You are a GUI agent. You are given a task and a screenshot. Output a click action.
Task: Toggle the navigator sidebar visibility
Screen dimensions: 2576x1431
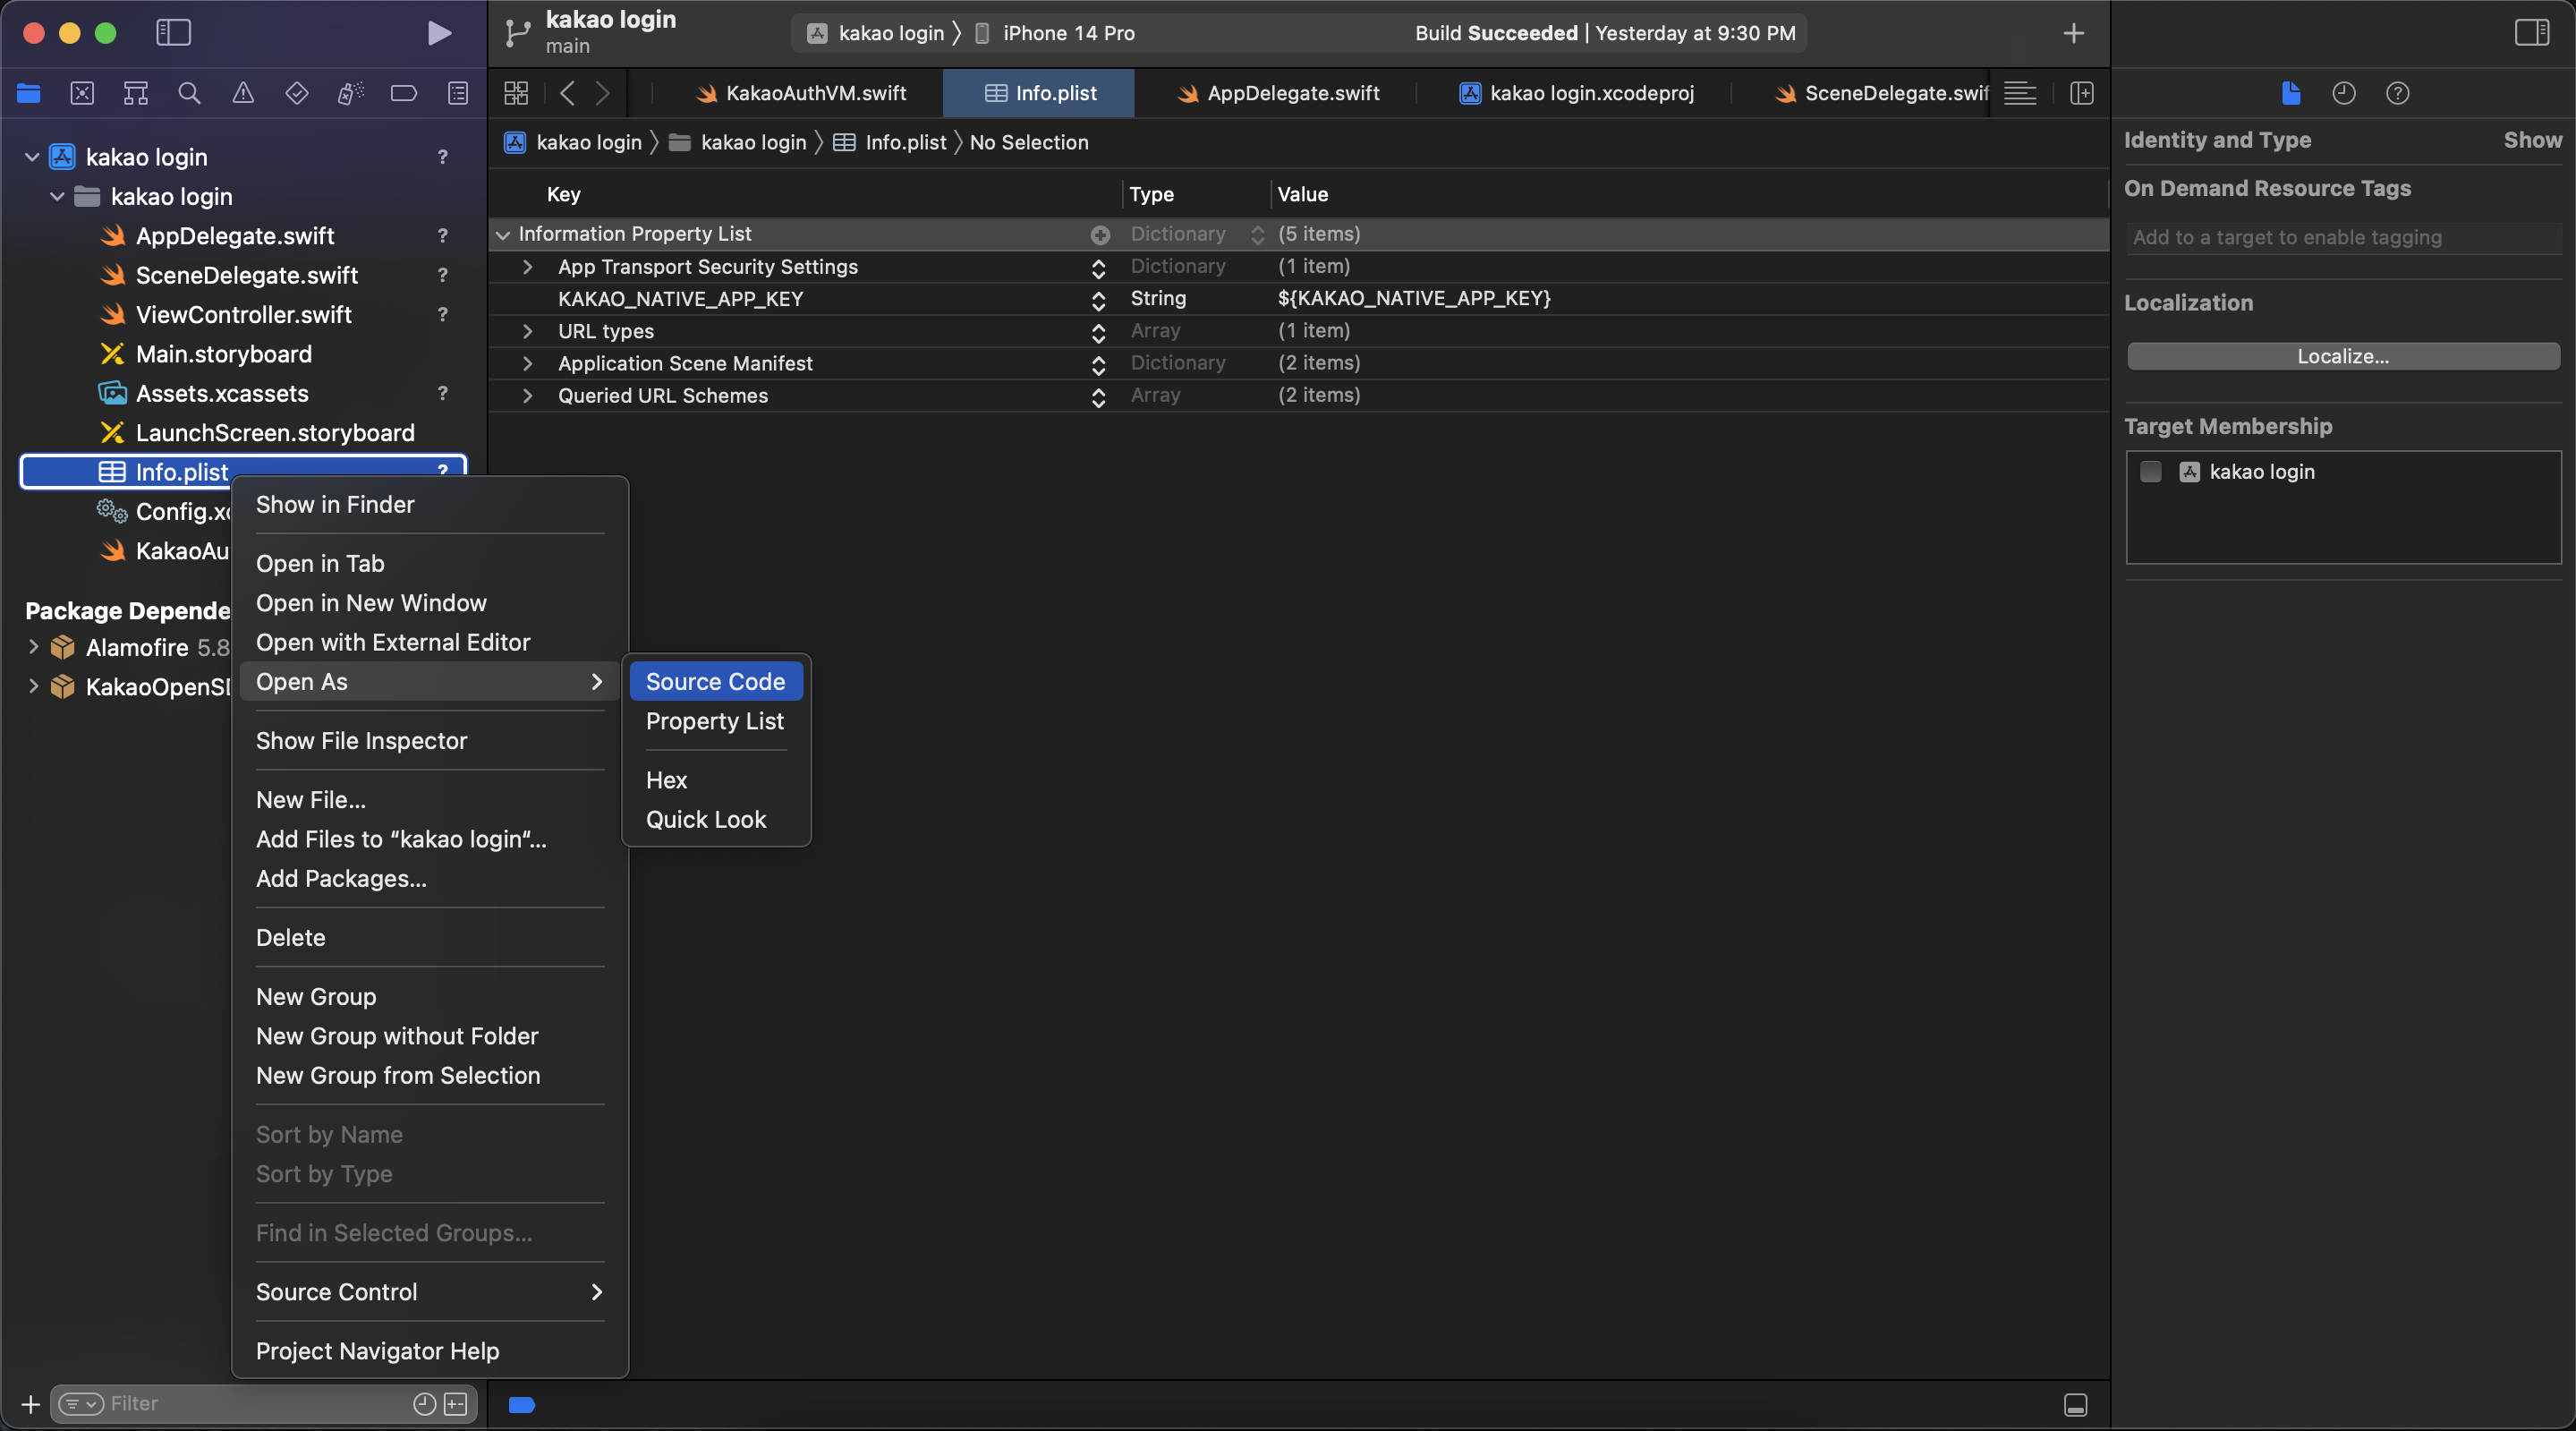pos(173,33)
